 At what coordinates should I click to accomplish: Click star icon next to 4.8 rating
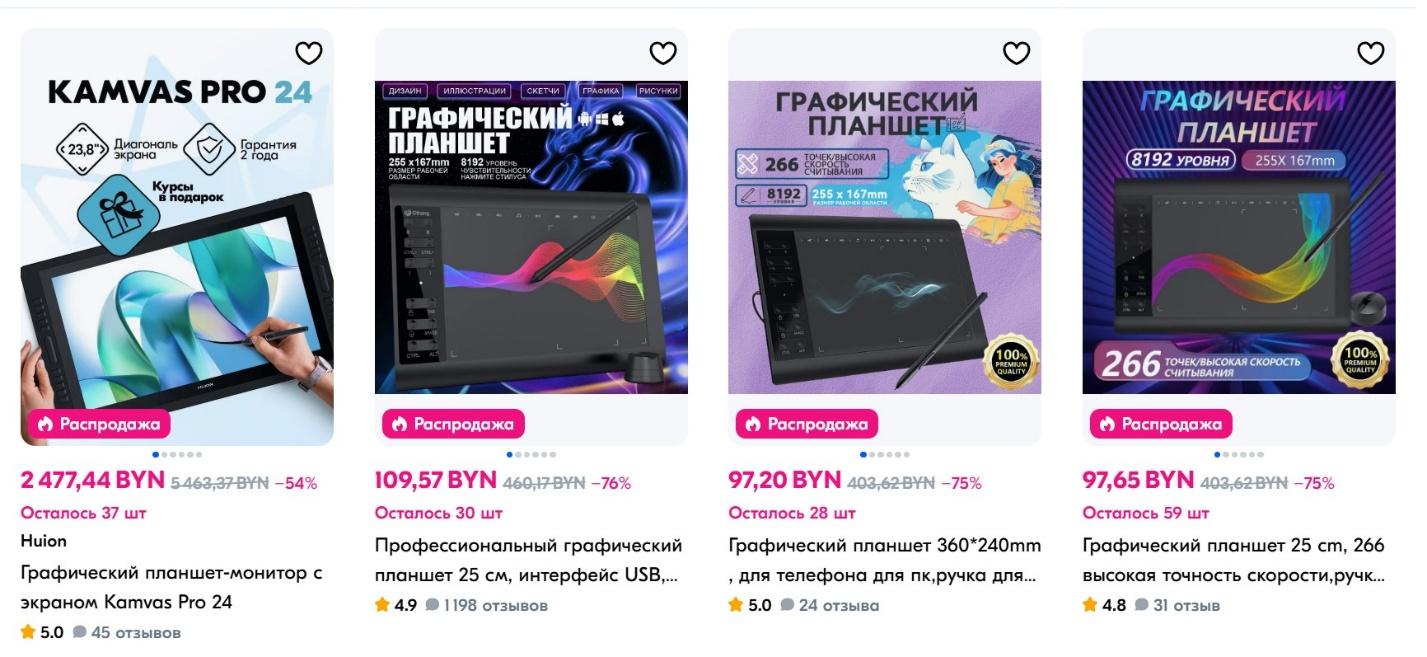click(x=1090, y=605)
